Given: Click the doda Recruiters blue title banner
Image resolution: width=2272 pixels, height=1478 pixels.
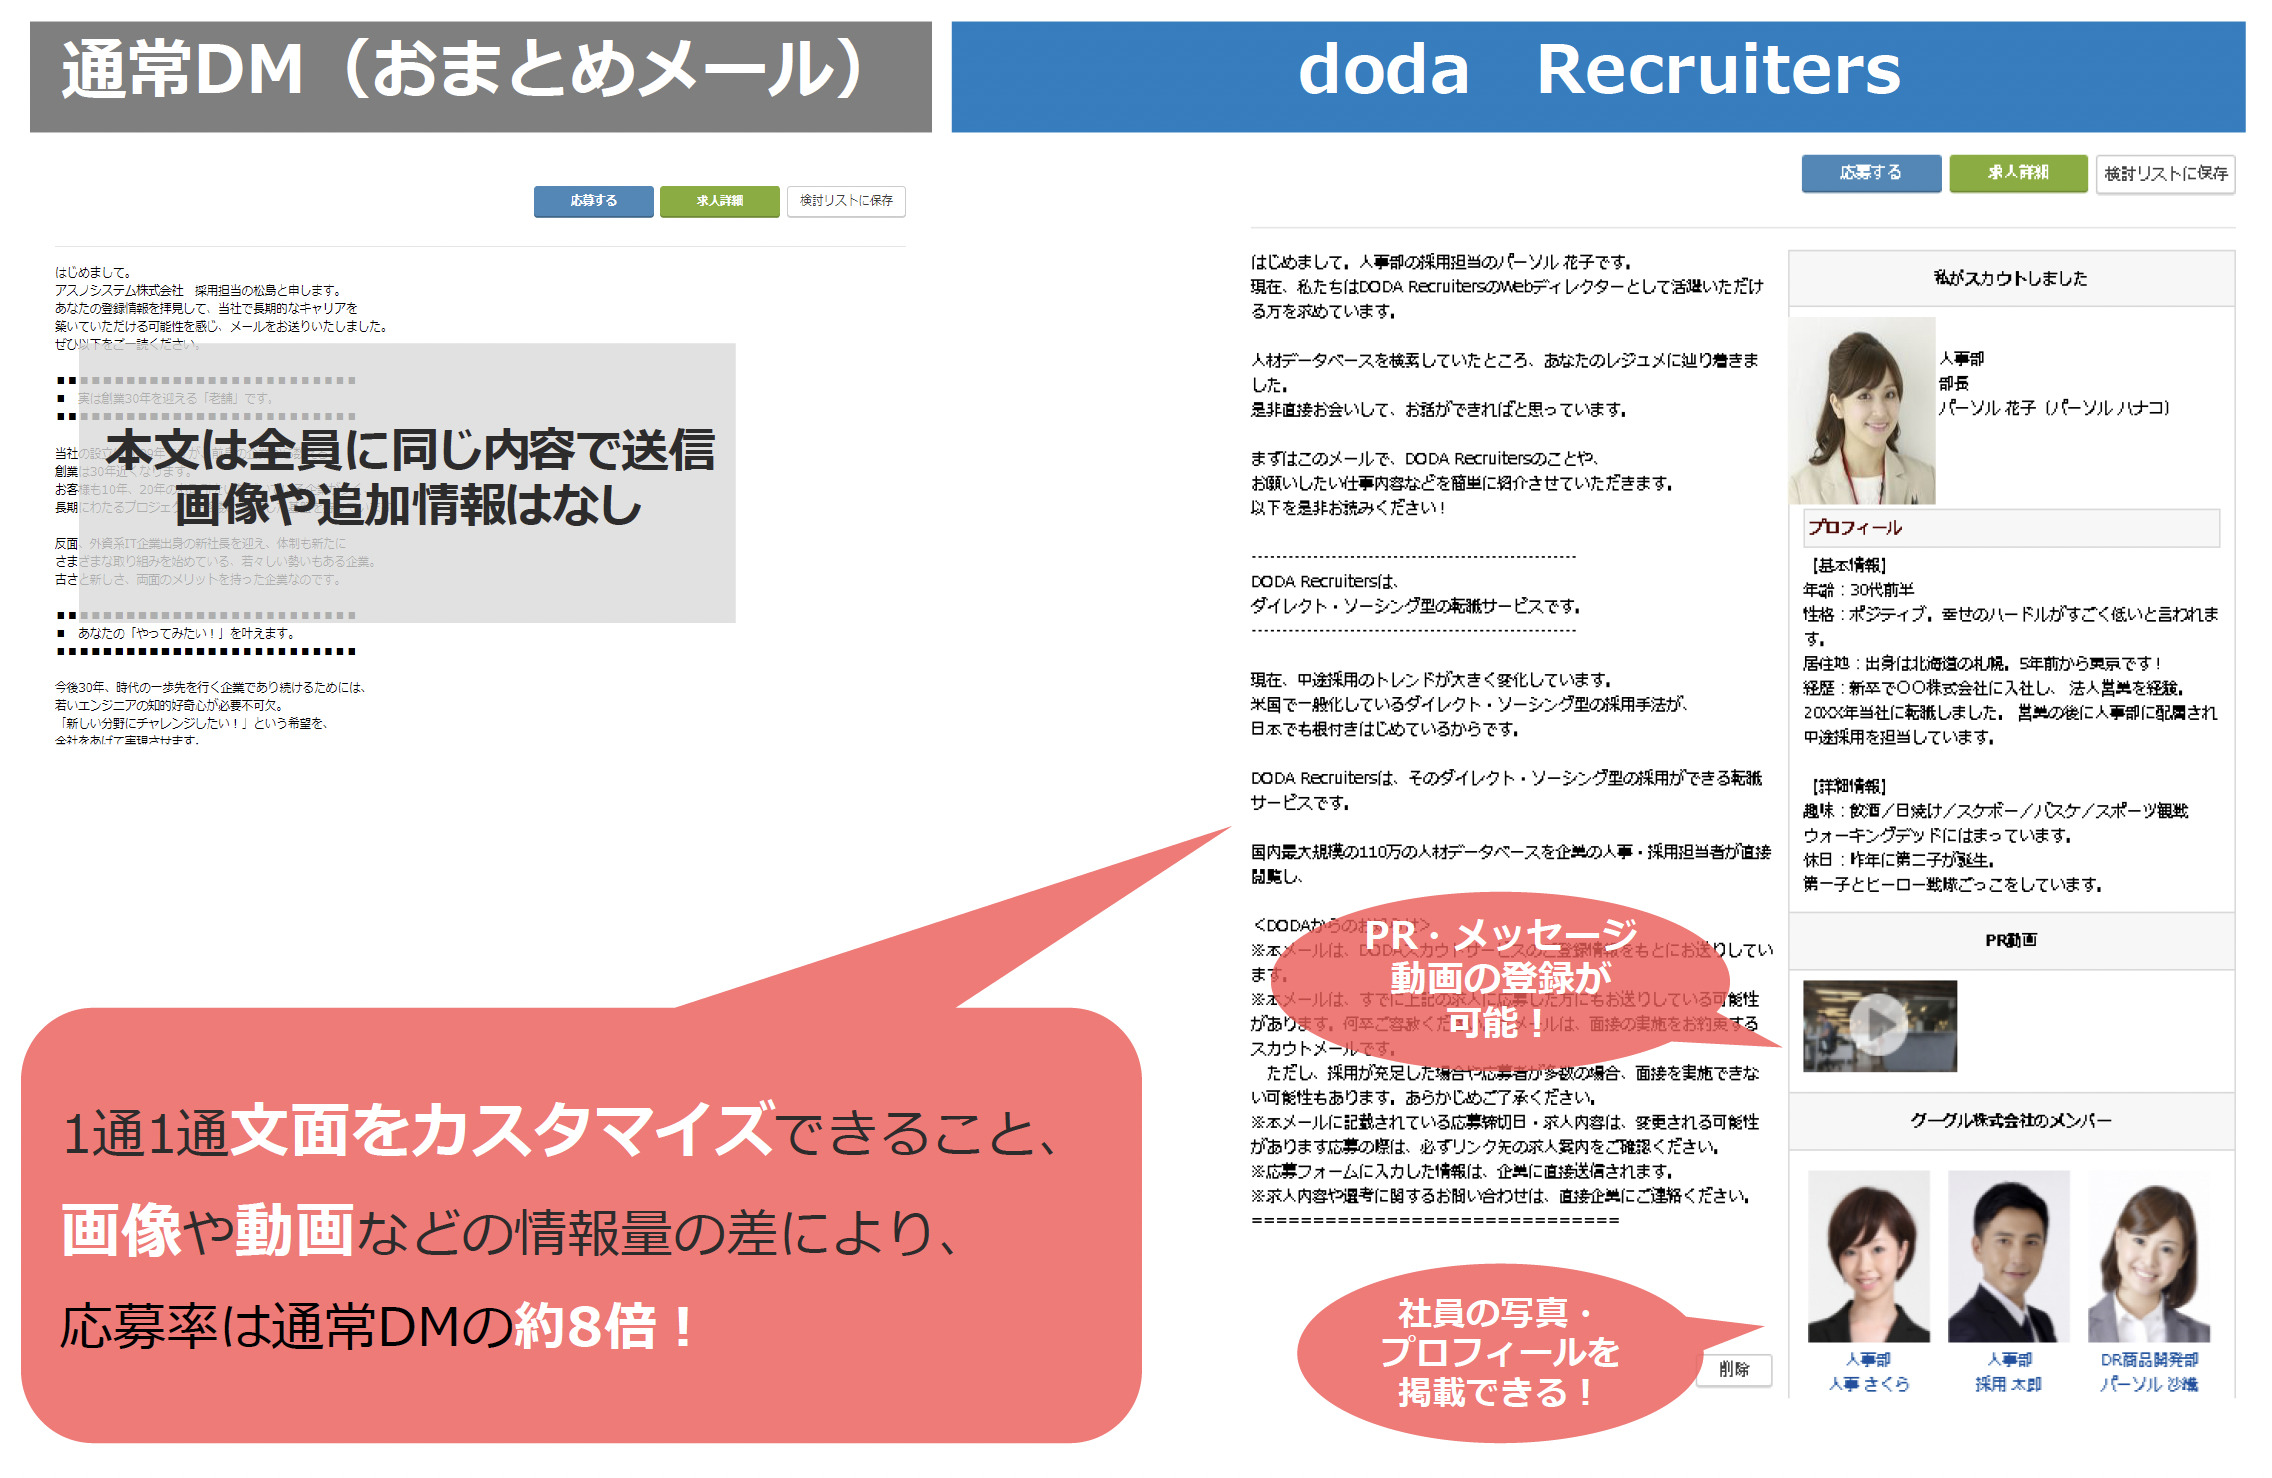Looking at the screenshot, I should (1598, 77).
